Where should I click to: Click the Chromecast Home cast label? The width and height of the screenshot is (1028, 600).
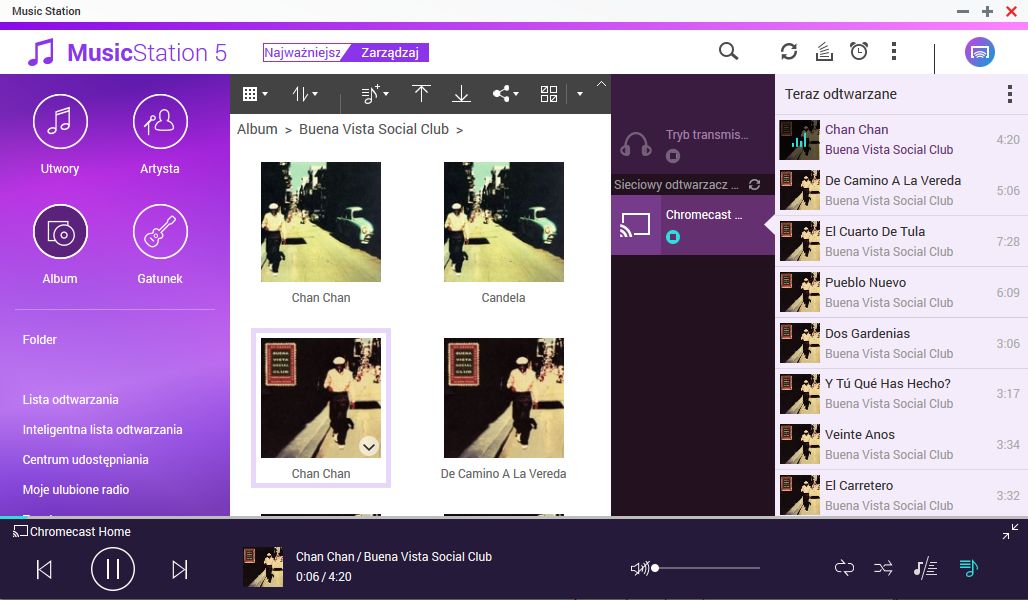pyautogui.click(x=72, y=532)
